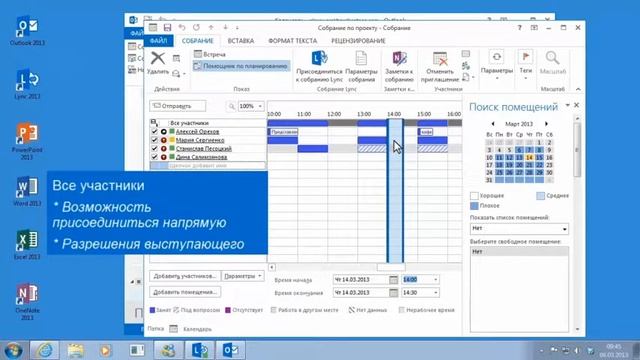Close the Поиск помещений pane
640x360 pixels.
click(576, 105)
